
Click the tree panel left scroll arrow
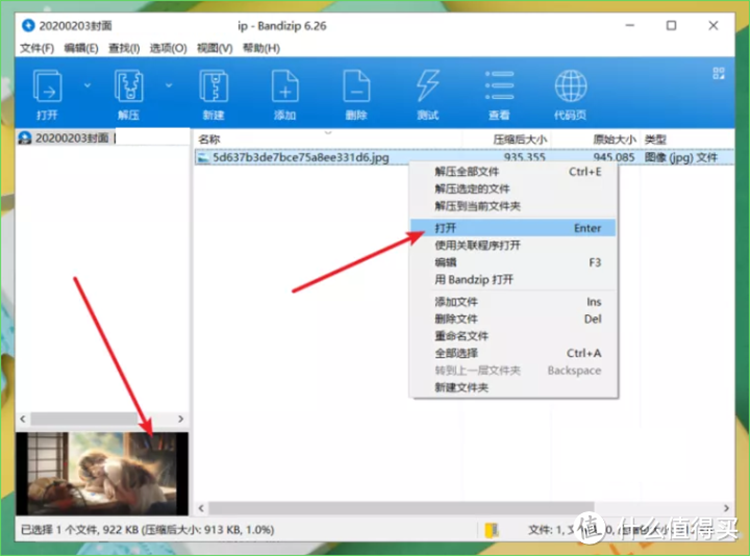[23, 419]
